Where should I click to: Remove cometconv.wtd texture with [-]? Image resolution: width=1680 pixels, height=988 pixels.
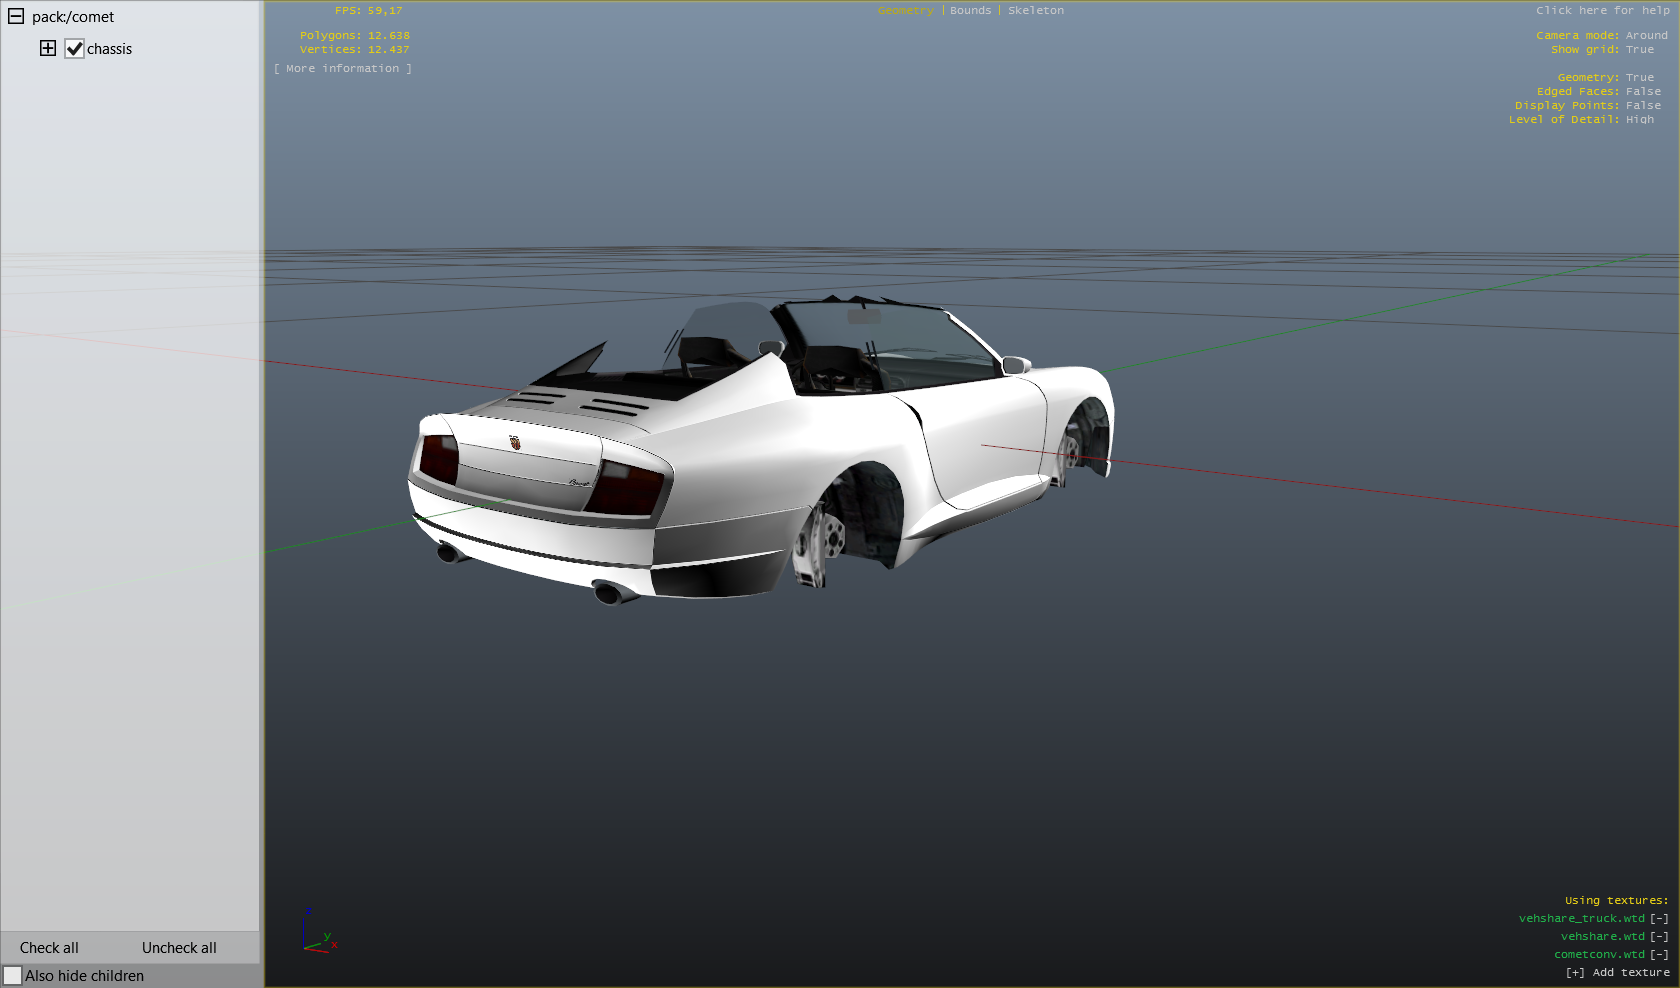click(x=1659, y=954)
